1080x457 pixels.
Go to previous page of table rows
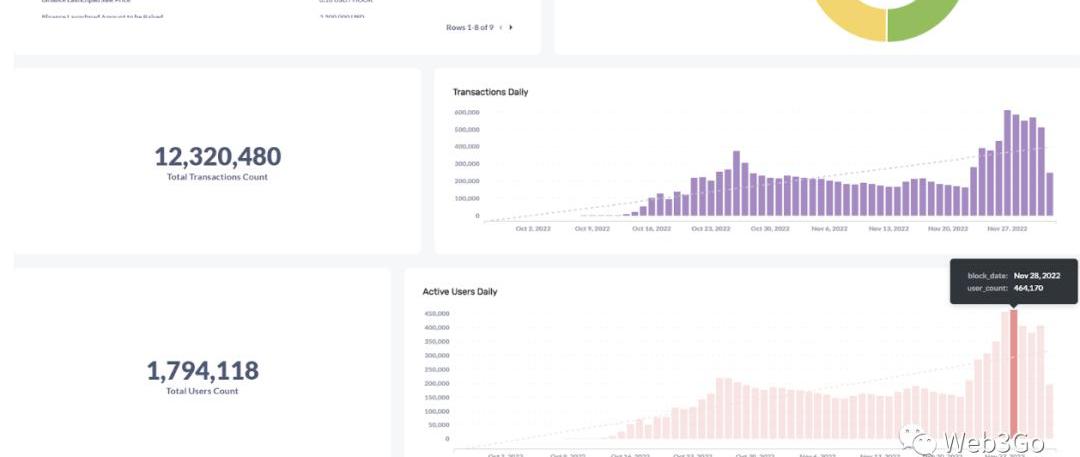501,27
